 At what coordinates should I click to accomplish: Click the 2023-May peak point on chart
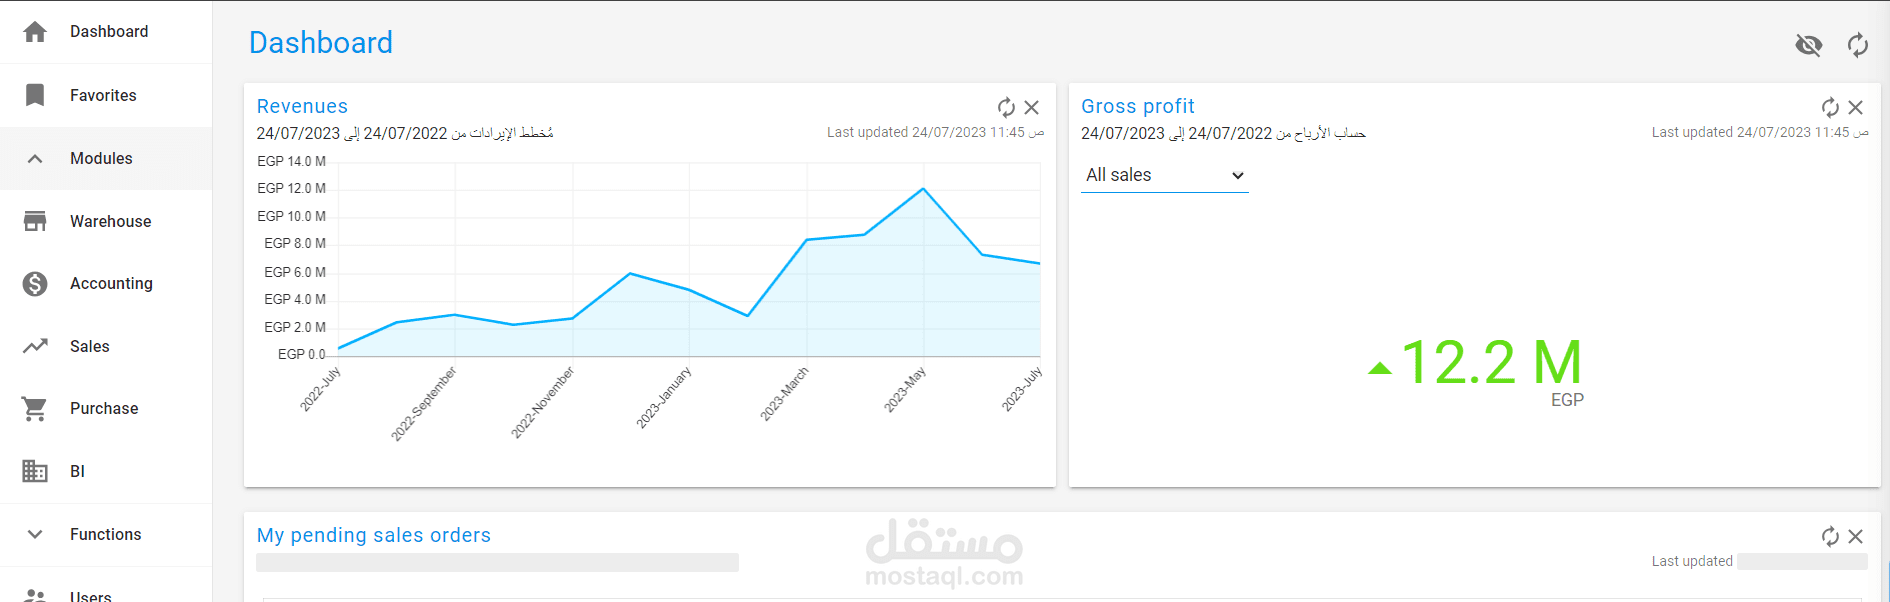923,189
